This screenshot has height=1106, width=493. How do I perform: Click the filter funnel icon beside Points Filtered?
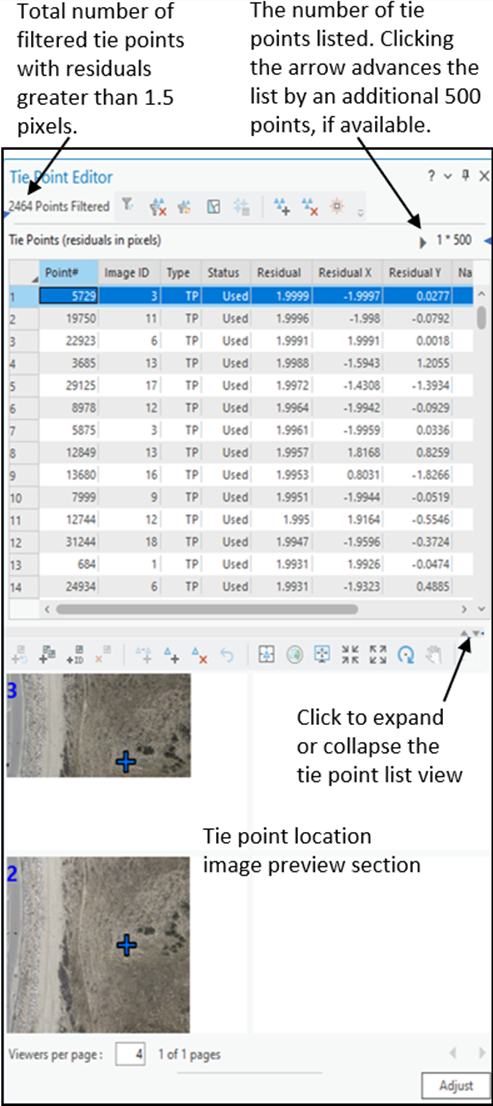127,205
